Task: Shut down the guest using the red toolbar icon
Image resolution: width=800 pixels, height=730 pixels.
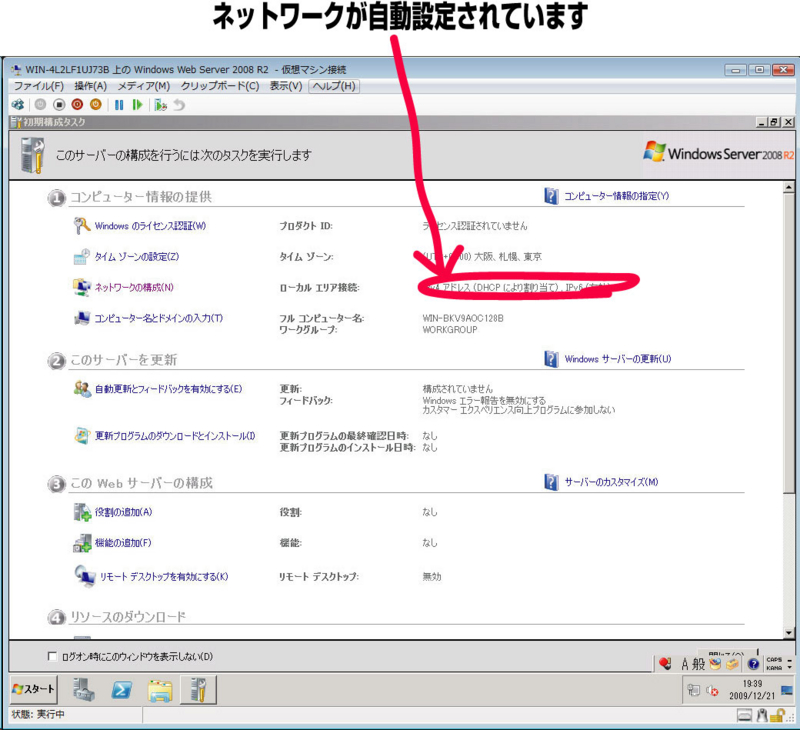Action: (x=77, y=104)
